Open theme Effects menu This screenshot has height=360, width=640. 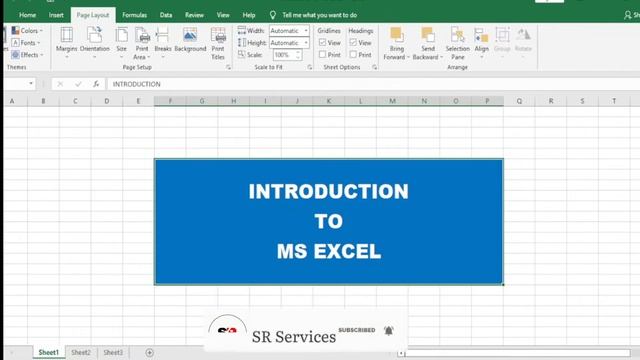coord(27,55)
